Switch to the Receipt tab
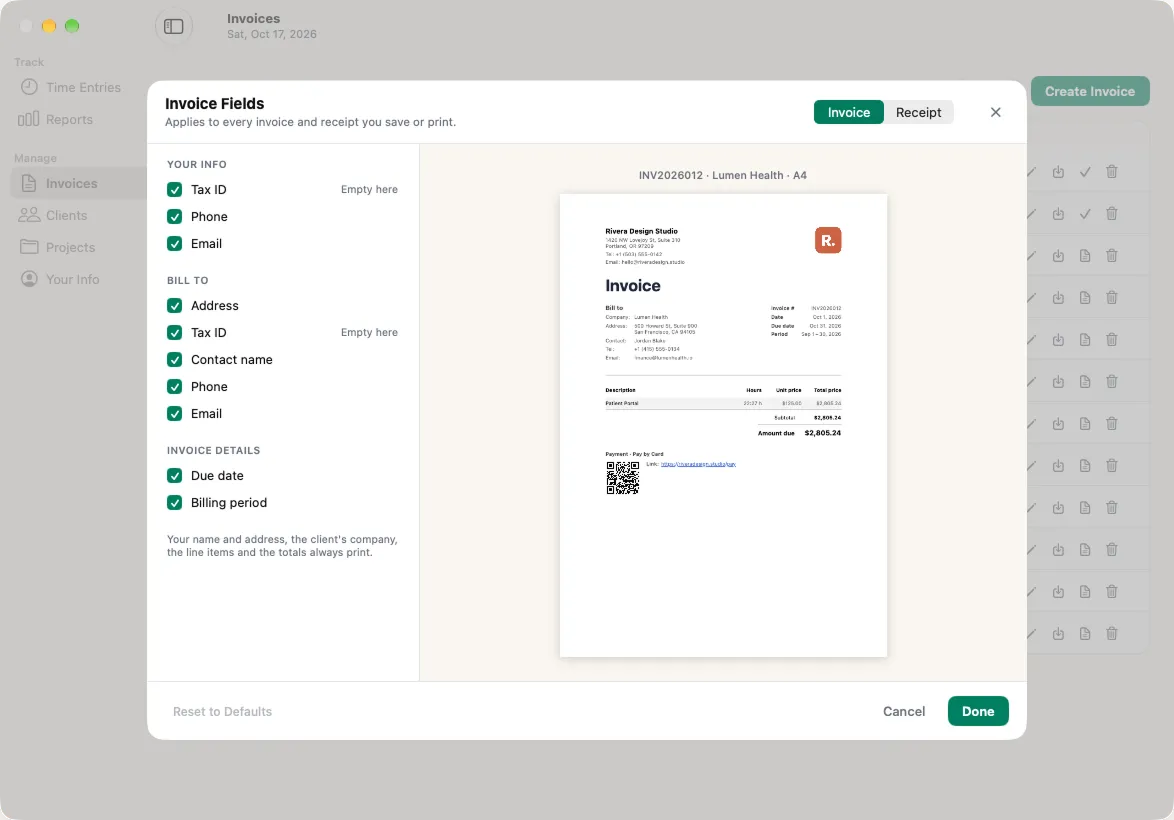This screenshot has width=1174, height=820. pos(918,112)
